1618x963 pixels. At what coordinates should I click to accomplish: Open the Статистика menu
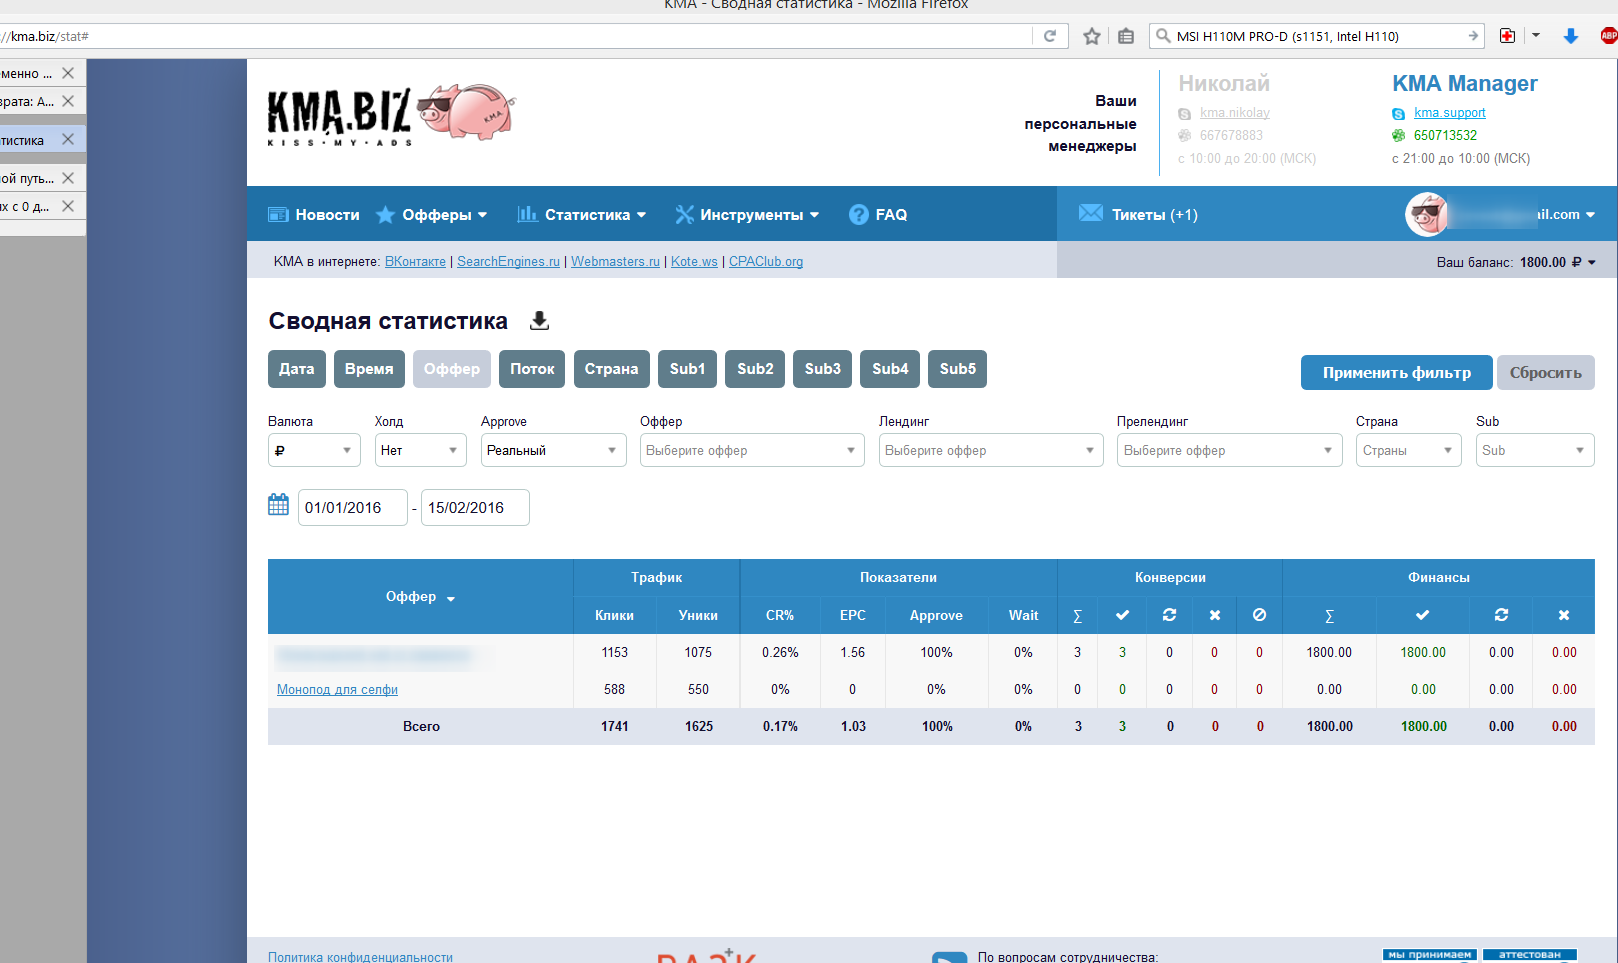click(582, 215)
